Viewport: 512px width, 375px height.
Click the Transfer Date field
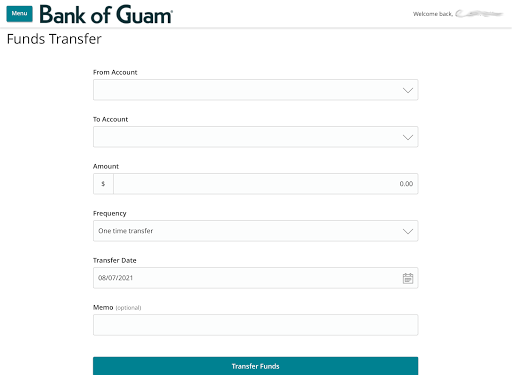pos(255,278)
